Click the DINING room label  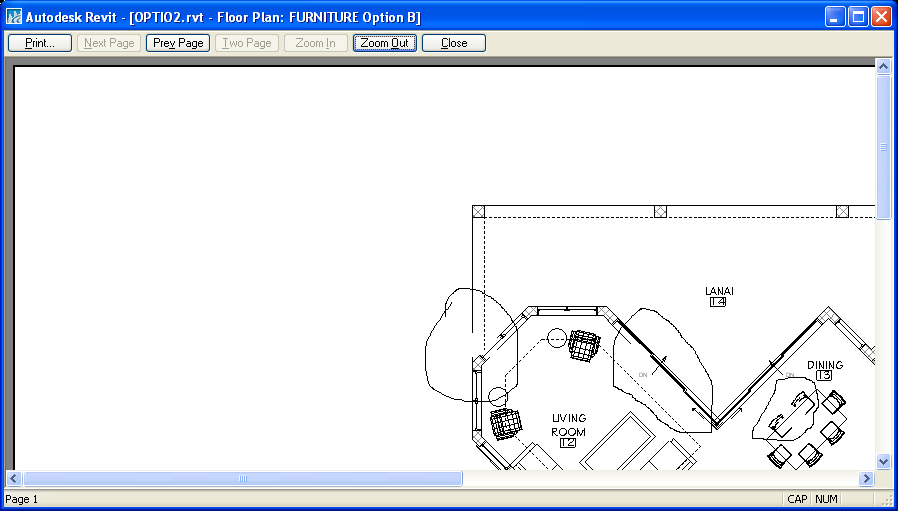click(825, 365)
